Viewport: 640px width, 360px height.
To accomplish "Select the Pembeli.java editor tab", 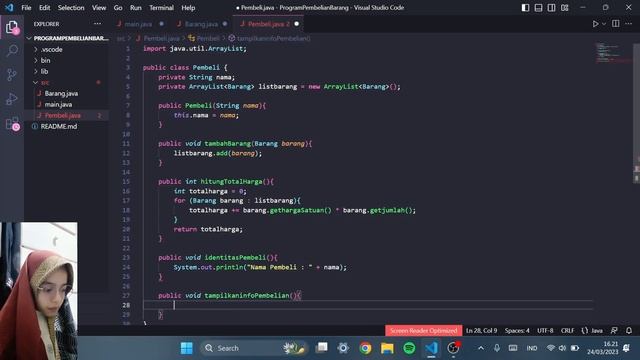I will click(x=268, y=24).
